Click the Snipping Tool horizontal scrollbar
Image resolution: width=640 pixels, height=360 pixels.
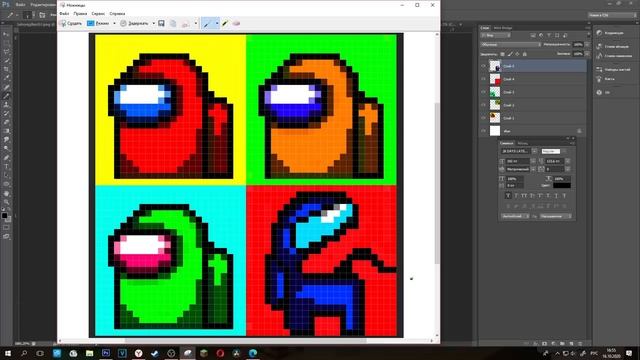point(246,340)
